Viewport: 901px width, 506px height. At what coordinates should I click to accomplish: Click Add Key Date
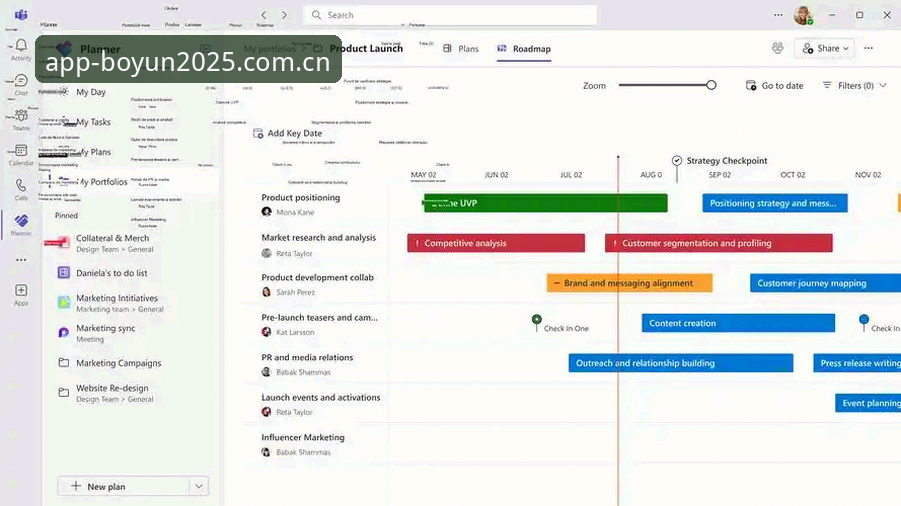[288, 133]
